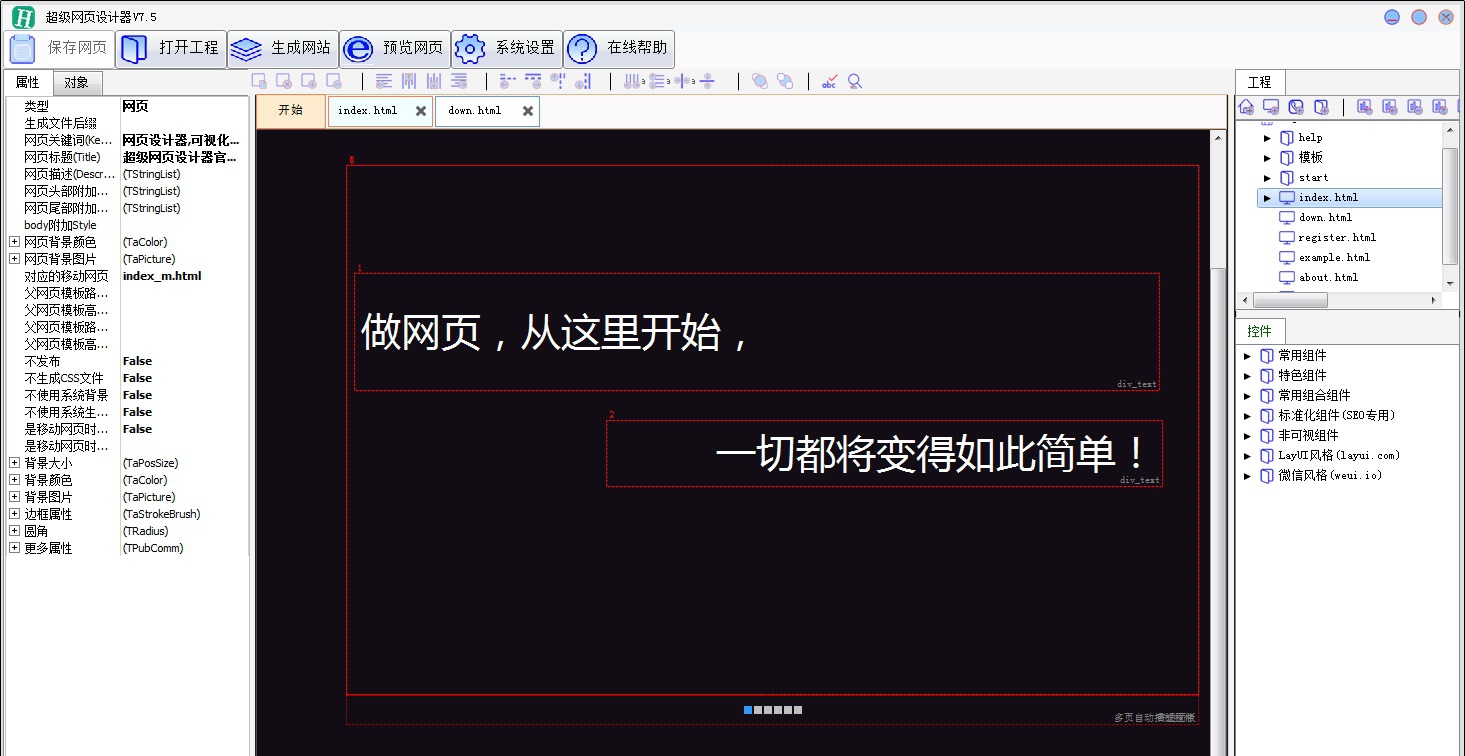Switch to the 对象 tab
This screenshot has height=756, width=1465.
coord(77,82)
